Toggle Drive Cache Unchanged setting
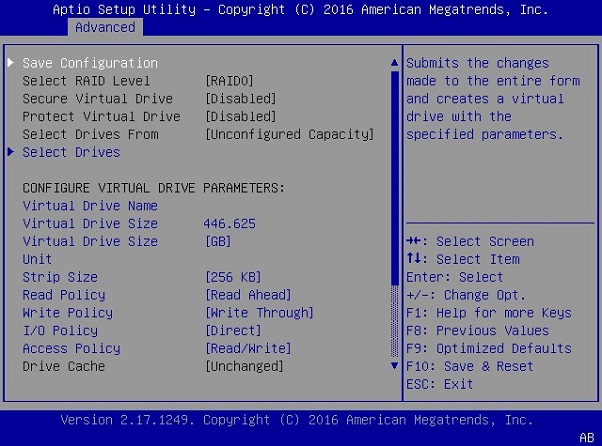The image size is (602, 446). coord(244,367)
